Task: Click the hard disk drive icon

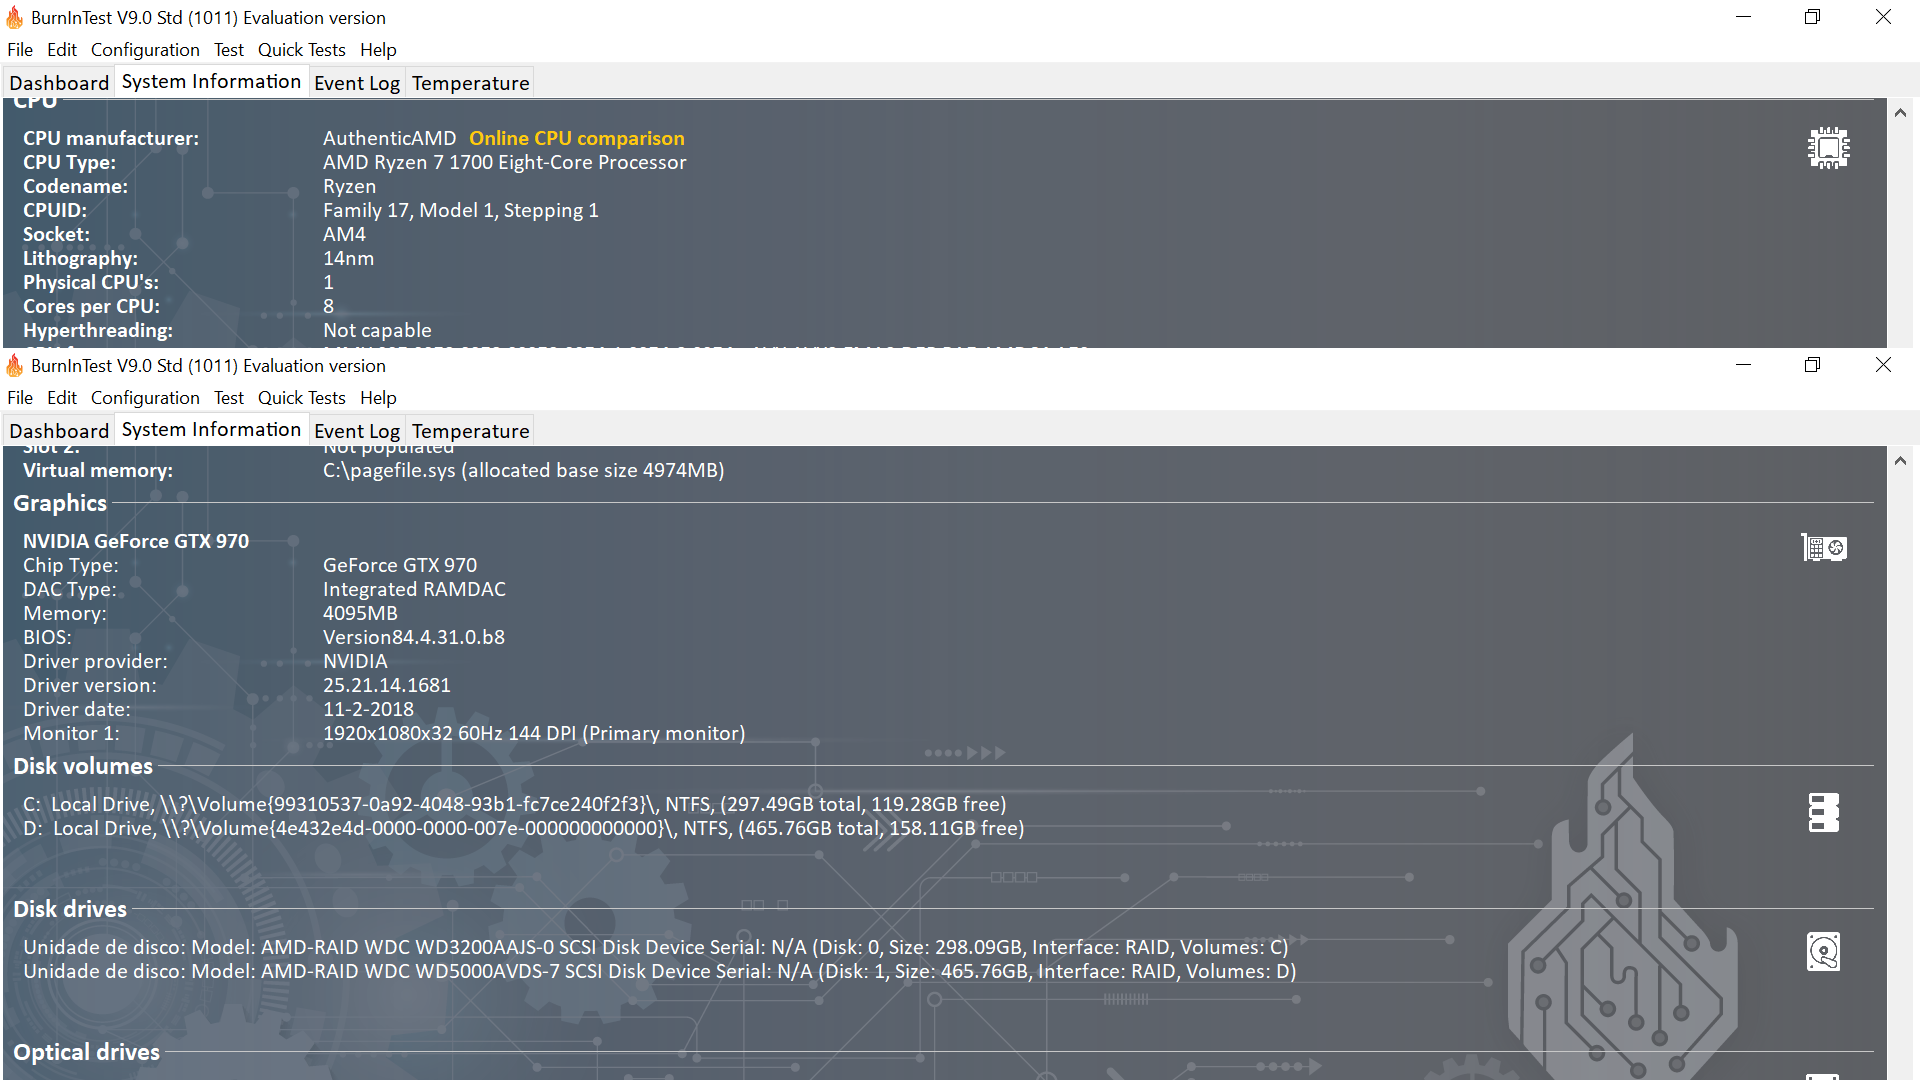Action: pos(1823,952)
